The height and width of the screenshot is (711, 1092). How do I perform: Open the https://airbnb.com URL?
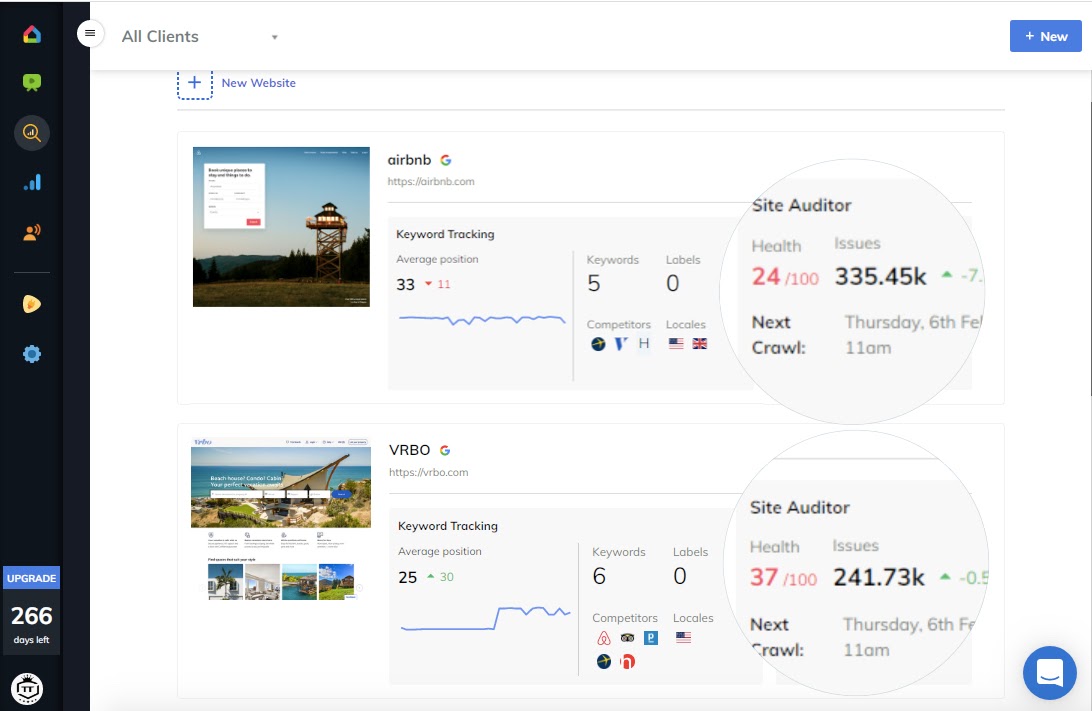click(x=431, y=182)
